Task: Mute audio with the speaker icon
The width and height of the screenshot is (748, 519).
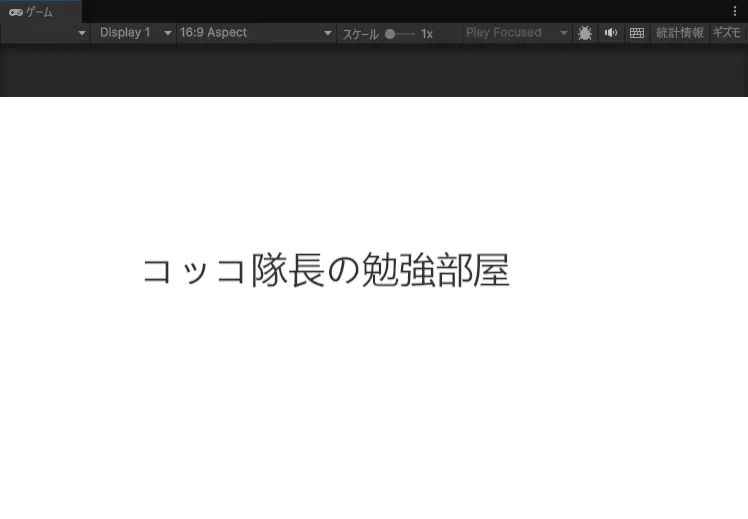Action: coord(611,33)
